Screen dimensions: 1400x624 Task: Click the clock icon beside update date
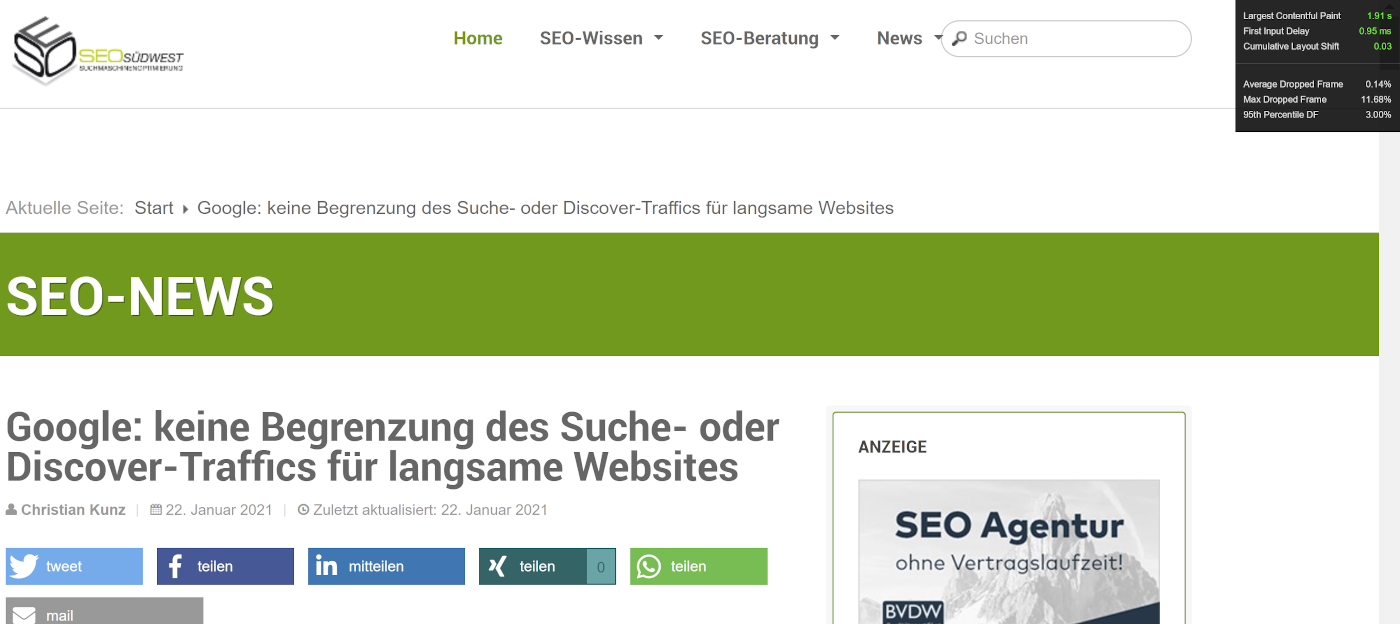point(304,510)
